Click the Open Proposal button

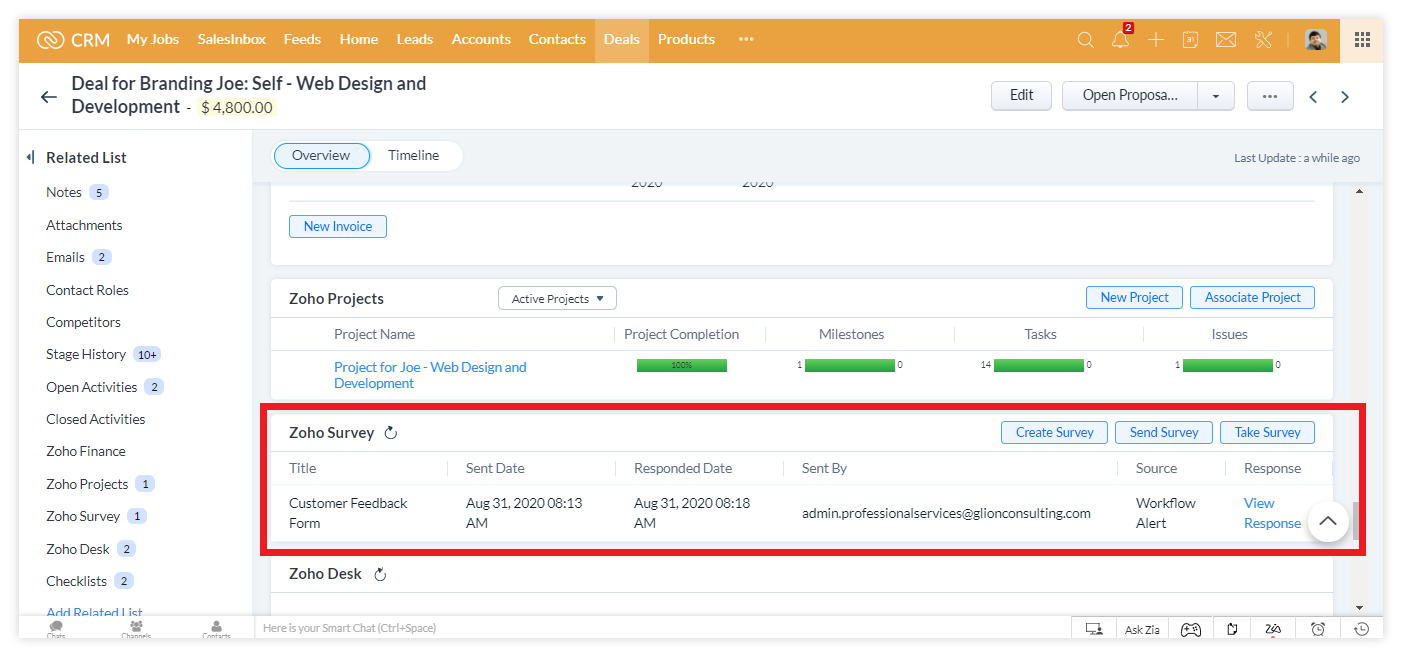1130,96
